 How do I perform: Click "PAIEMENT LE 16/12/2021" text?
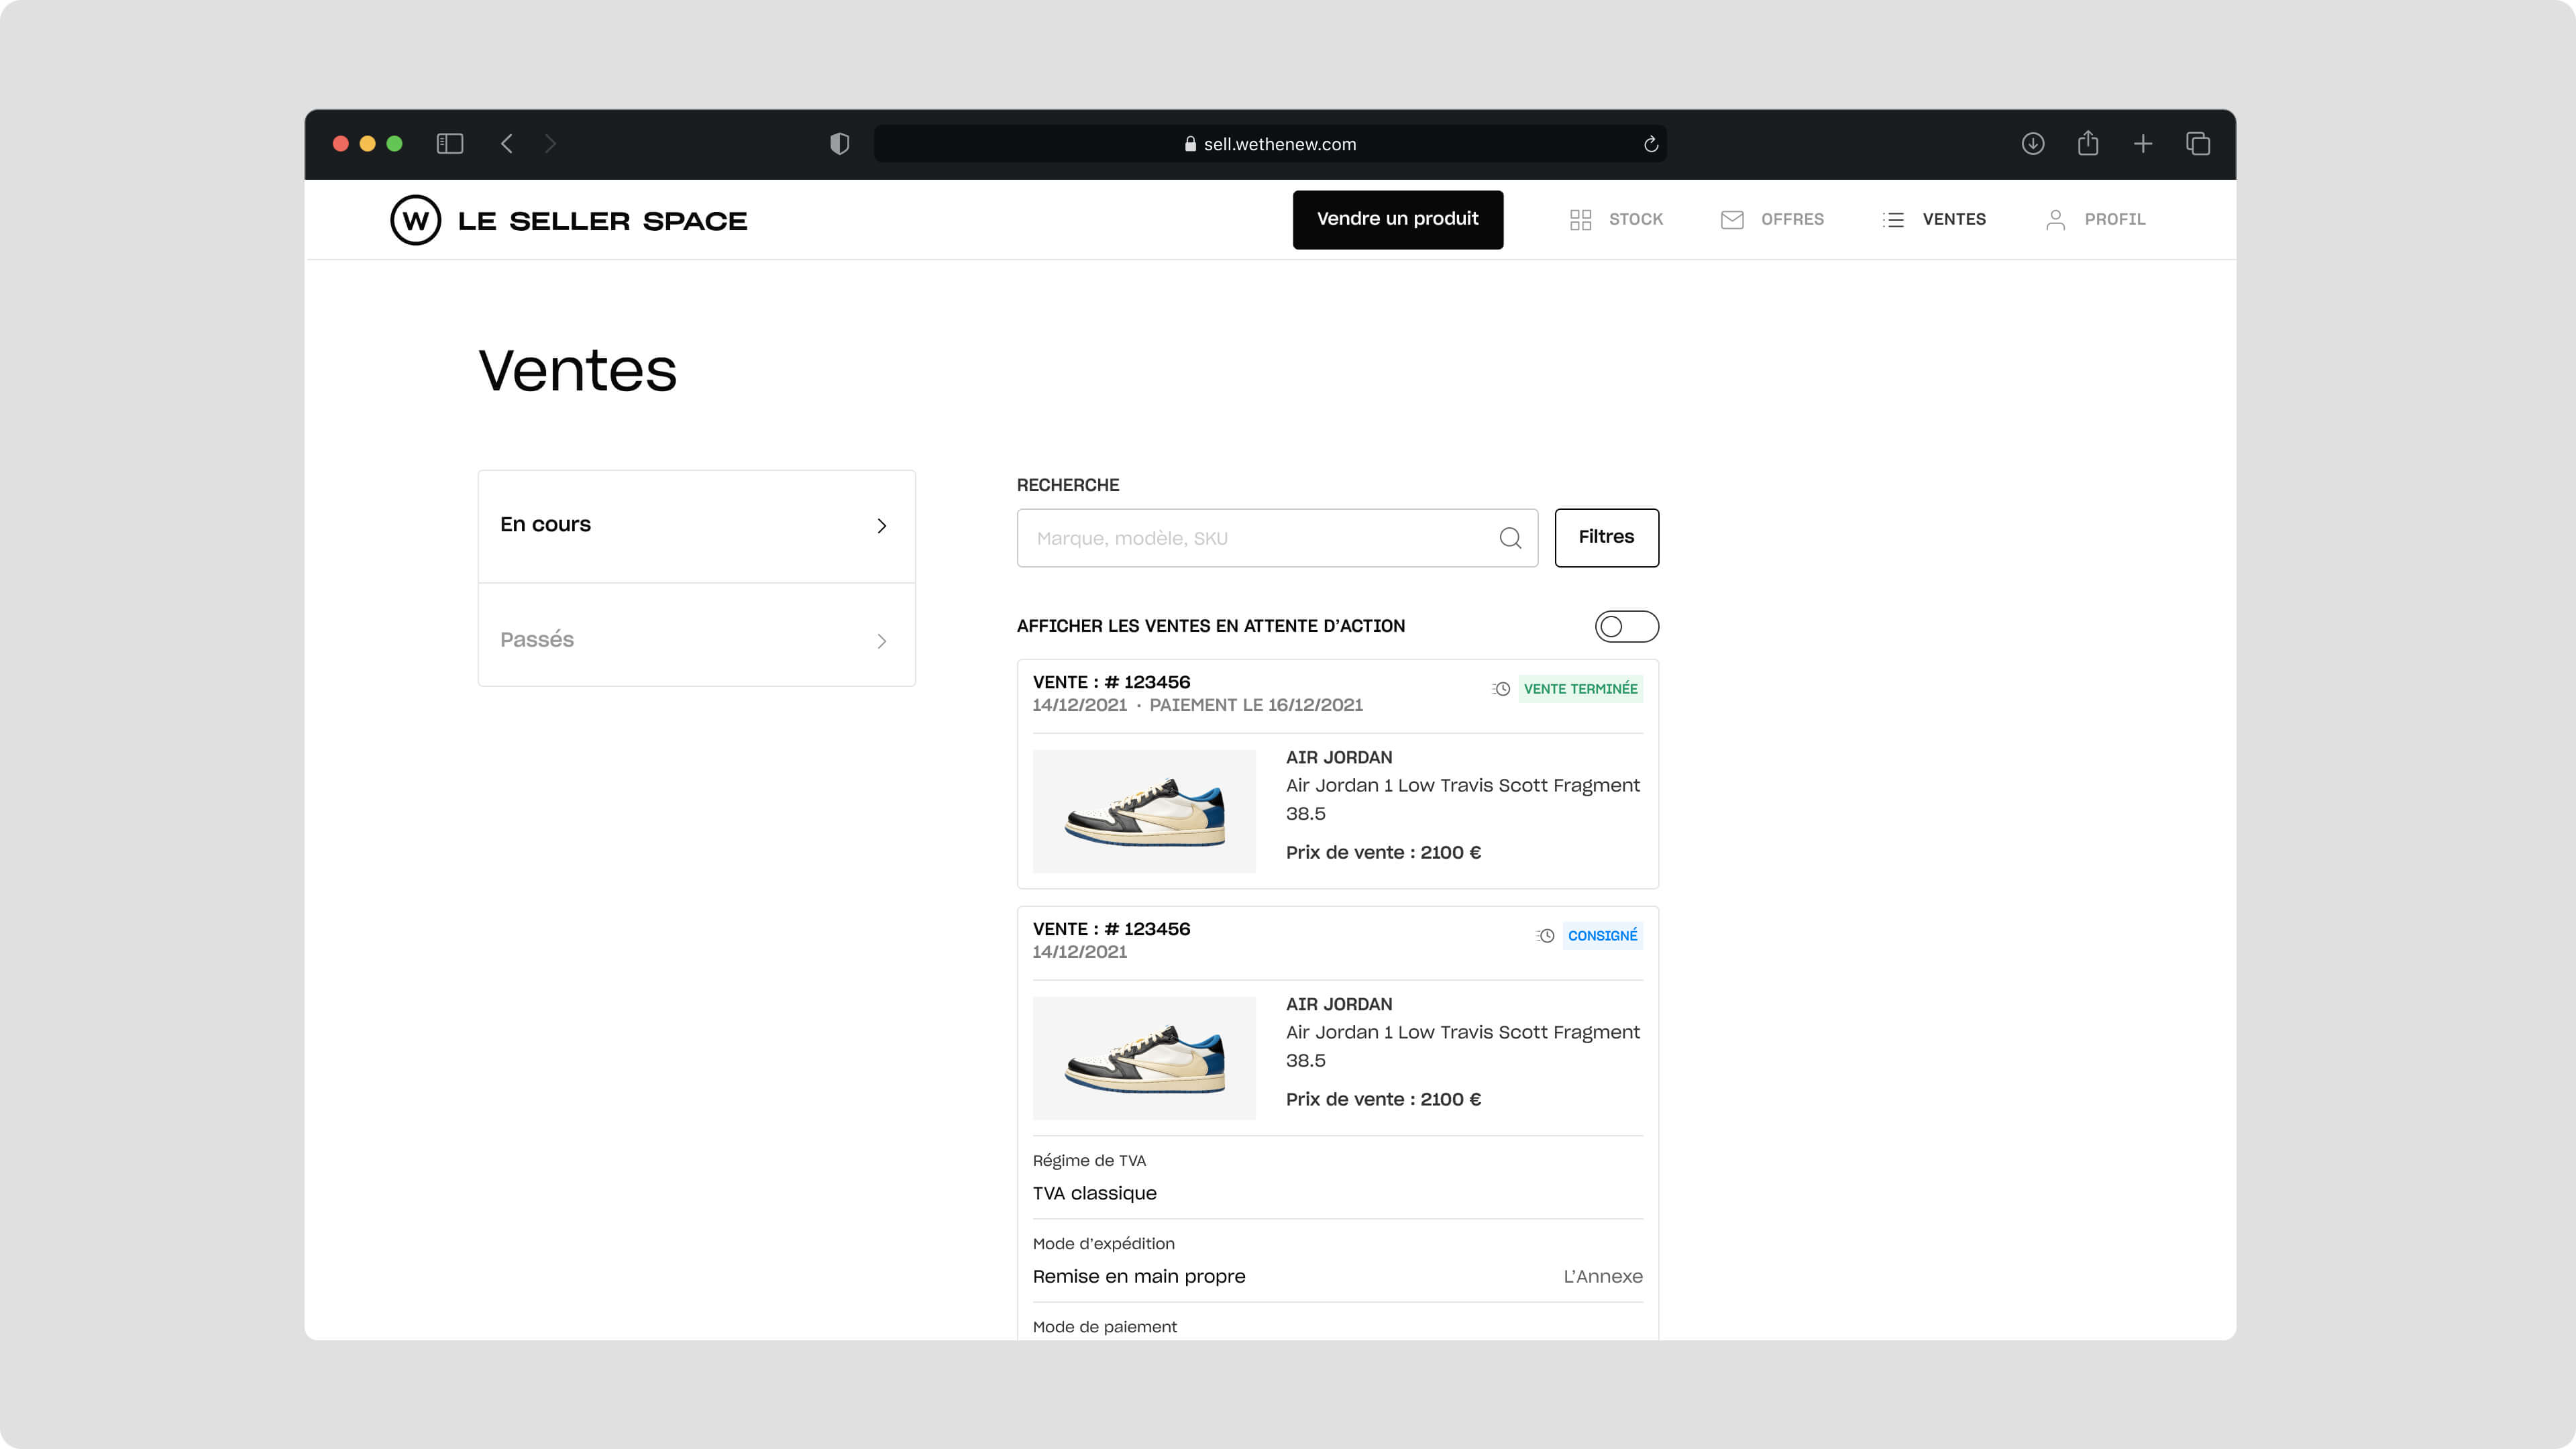coord(1256,706)
